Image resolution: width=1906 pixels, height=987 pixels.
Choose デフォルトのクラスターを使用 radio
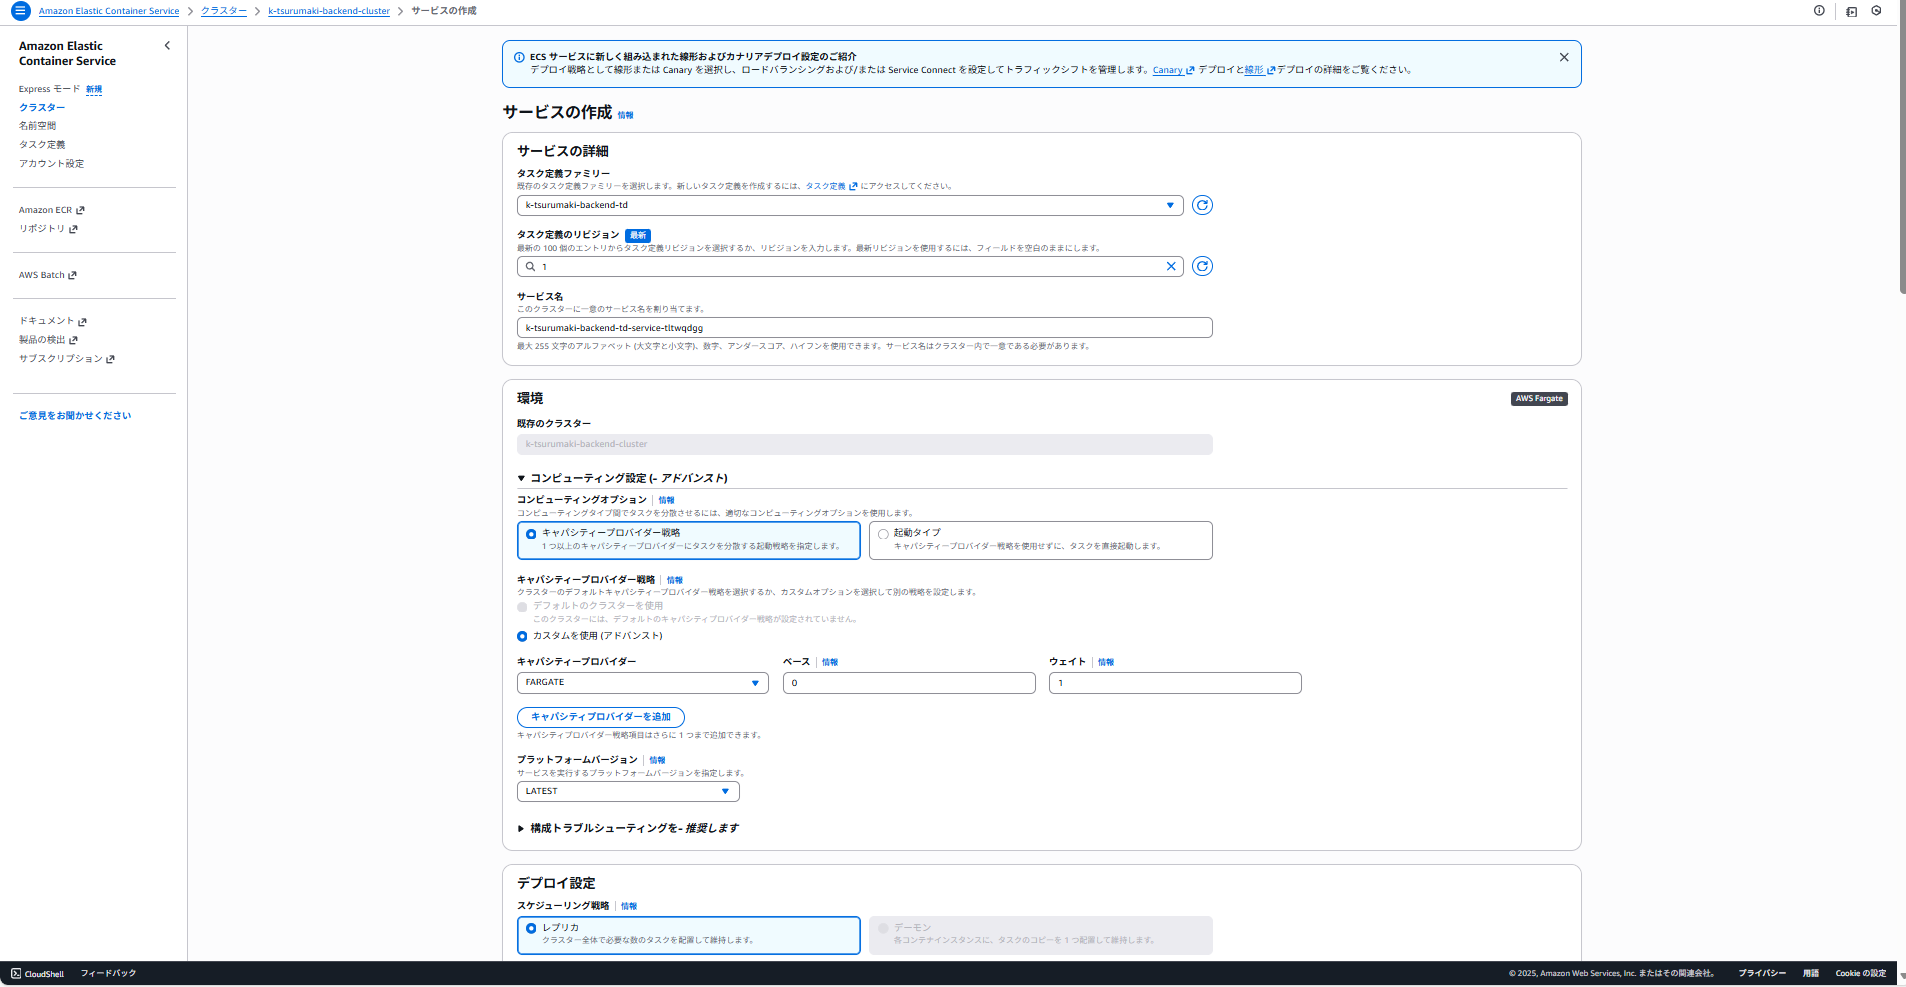[x=522, y=607]
